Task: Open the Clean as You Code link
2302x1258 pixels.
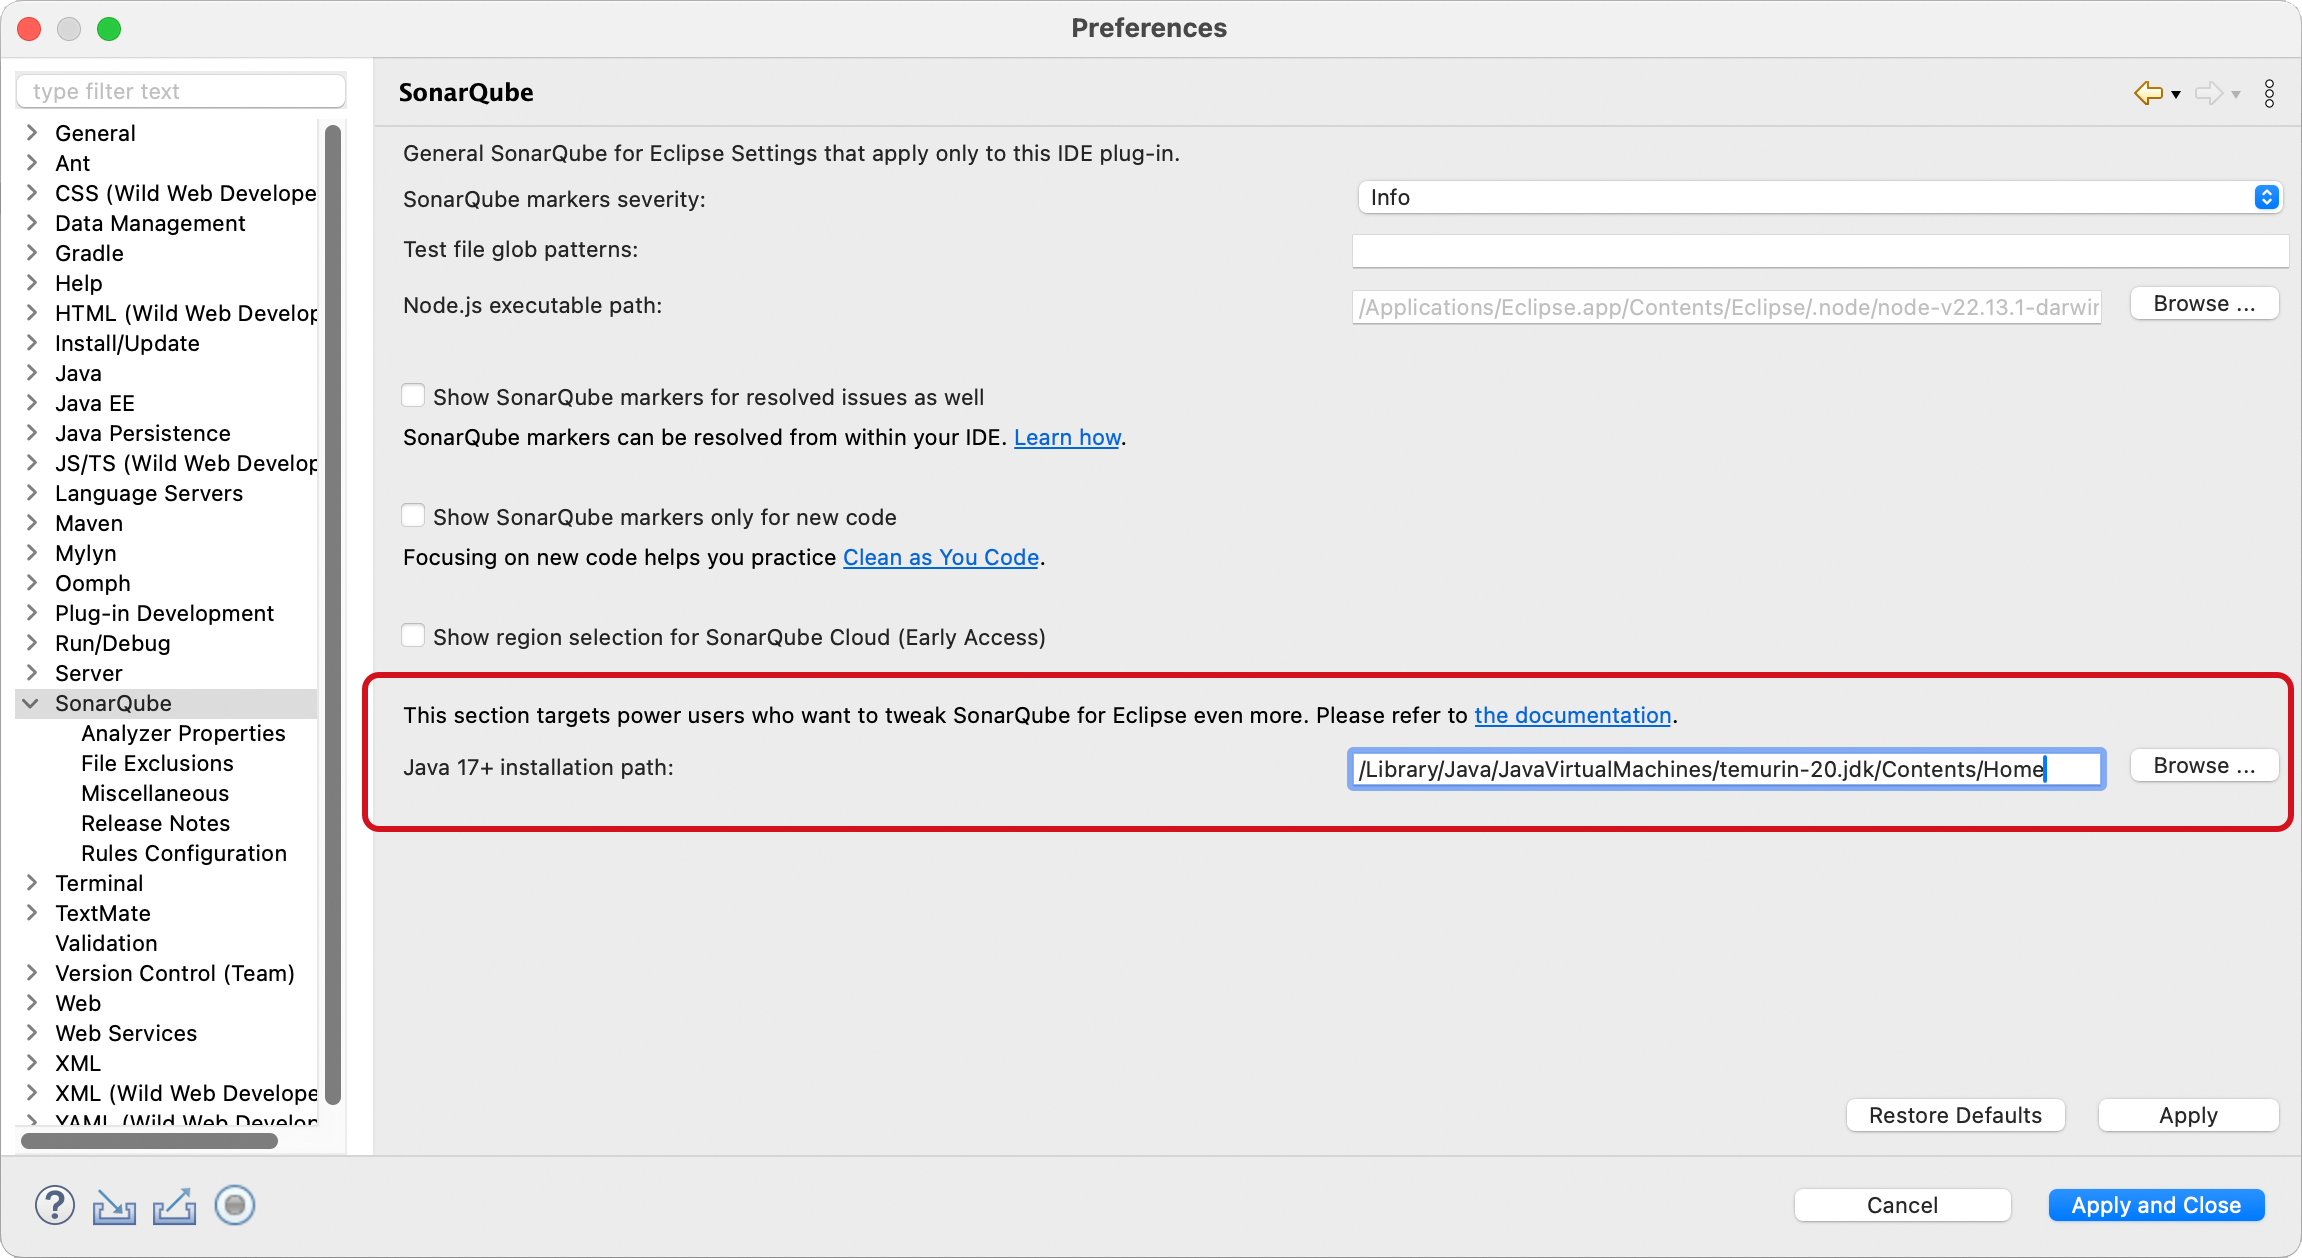Action: click(941, 557)
